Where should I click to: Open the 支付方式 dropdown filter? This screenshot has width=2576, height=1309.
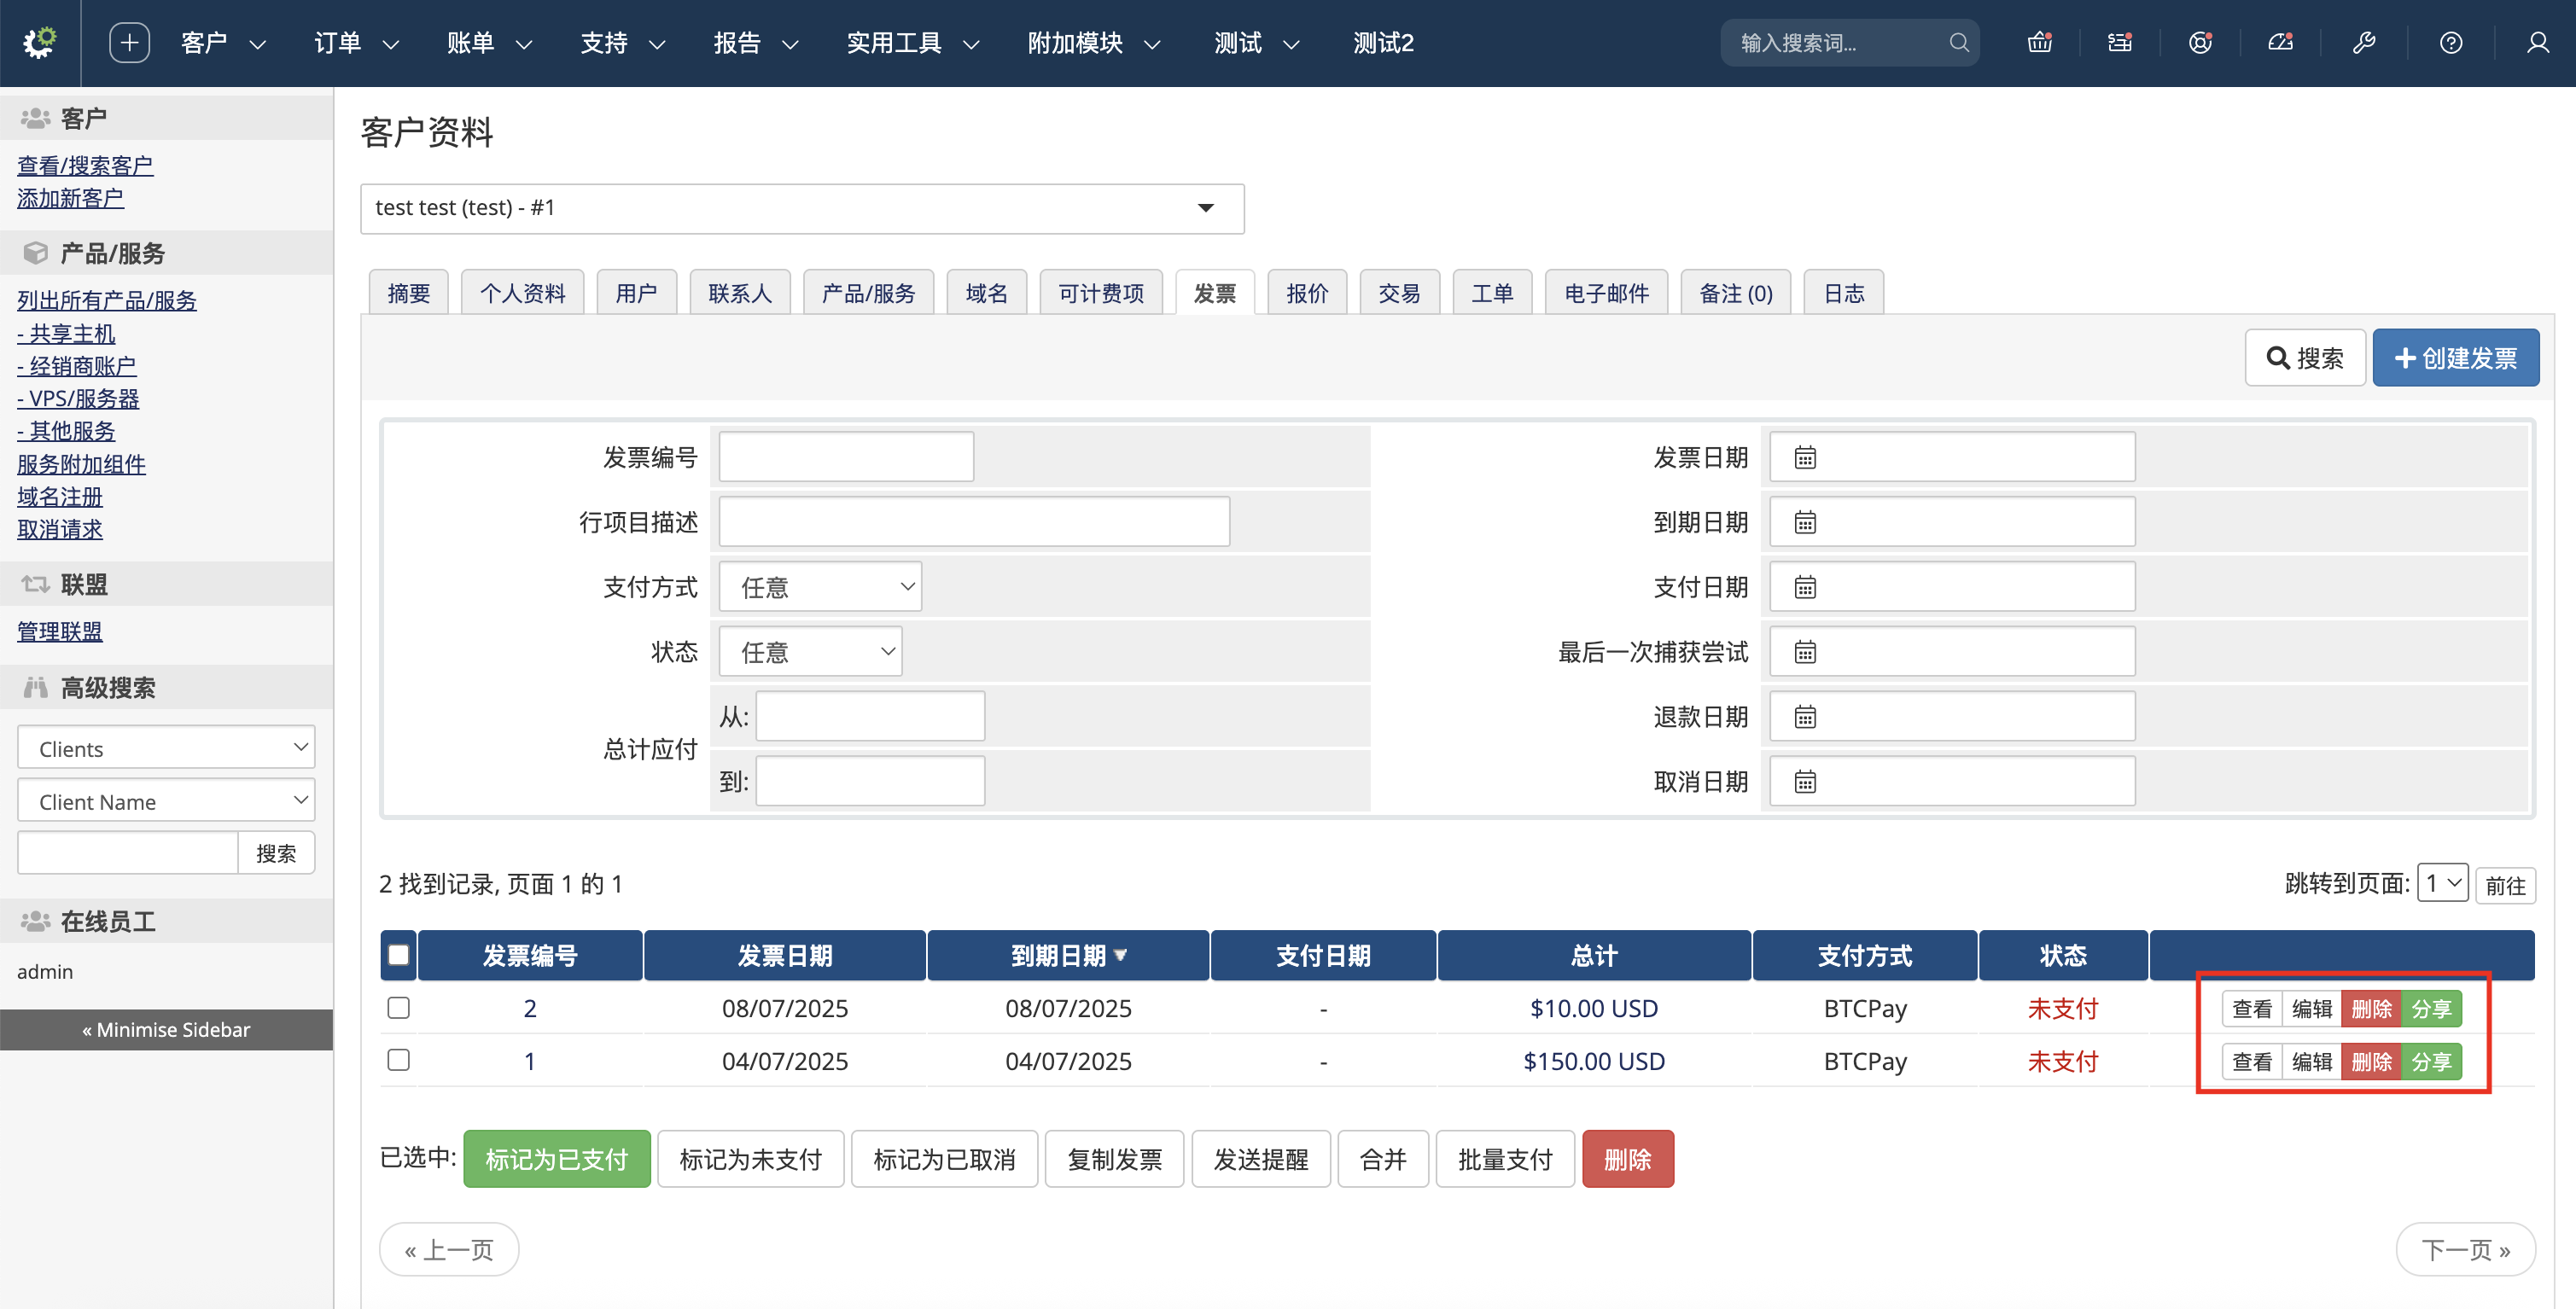pyautogui.click(x=820, y=587)
